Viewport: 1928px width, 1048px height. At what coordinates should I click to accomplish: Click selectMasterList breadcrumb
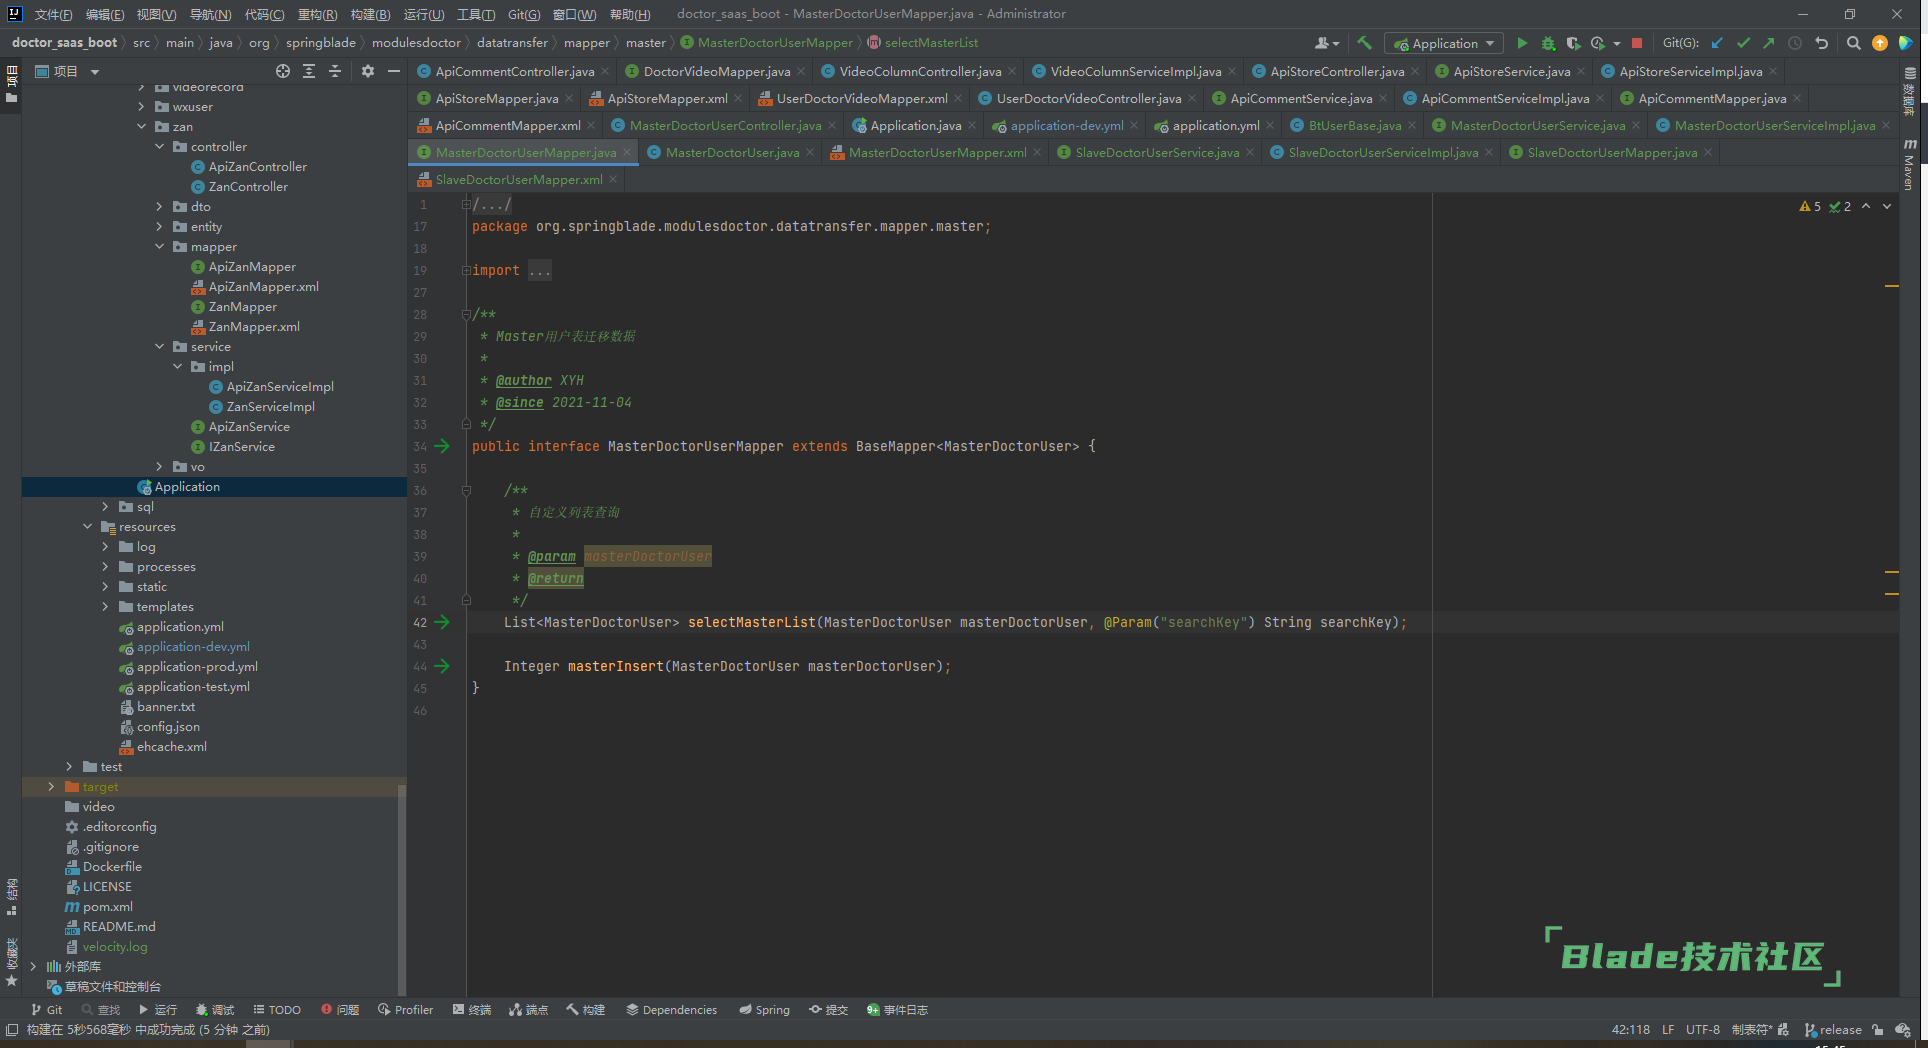pos(931,42)
